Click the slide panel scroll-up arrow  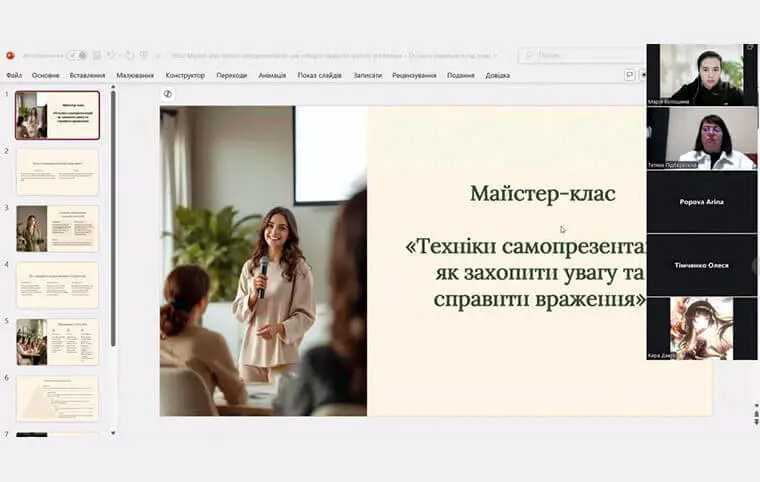(113, 87)
